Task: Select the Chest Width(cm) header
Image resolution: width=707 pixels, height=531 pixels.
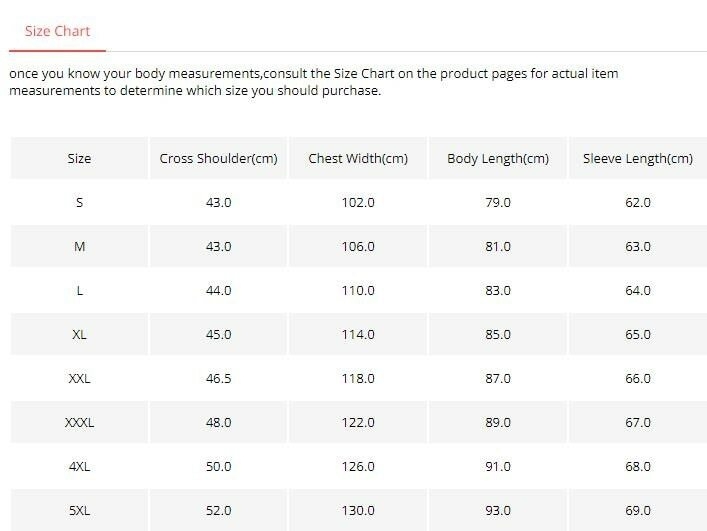Action: click(x=358, y=159)
